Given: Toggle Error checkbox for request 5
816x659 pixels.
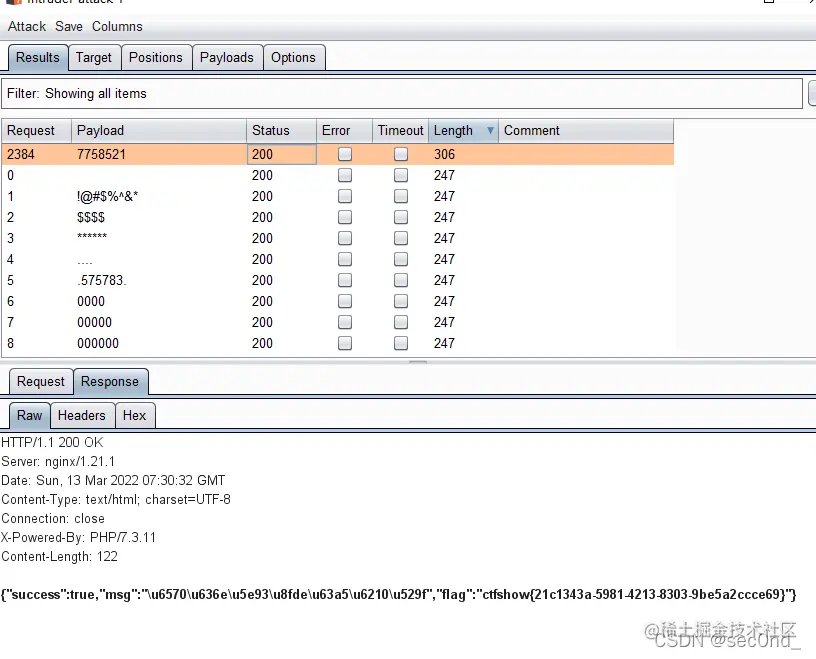Looking at the screenshot, I should pos(345,281).
